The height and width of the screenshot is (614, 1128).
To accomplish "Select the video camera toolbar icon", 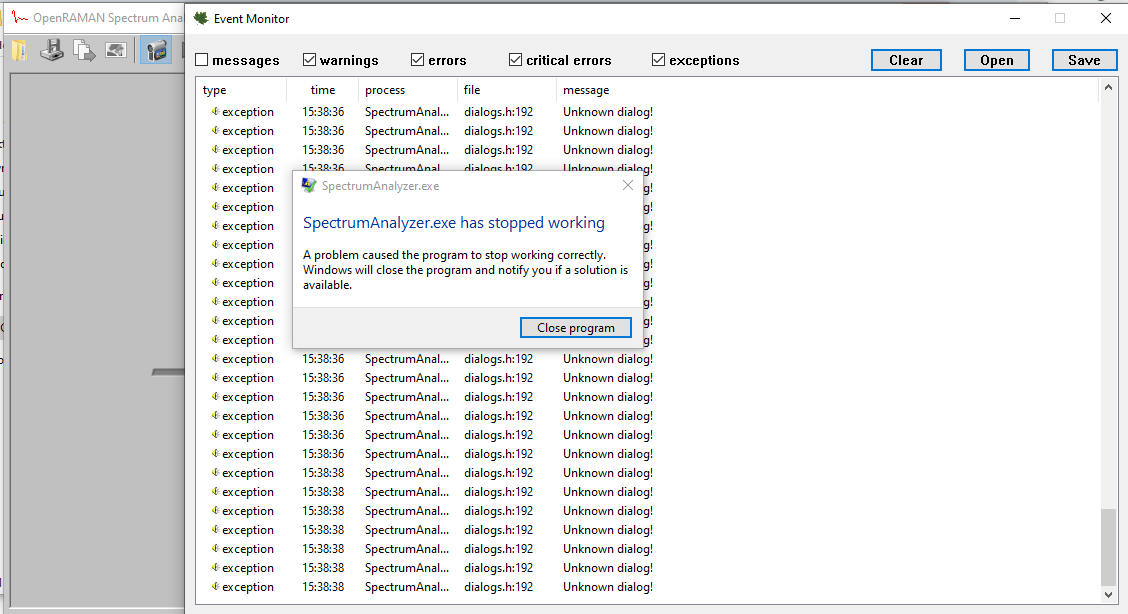I will pyautogui.click(x=155, y=51).
